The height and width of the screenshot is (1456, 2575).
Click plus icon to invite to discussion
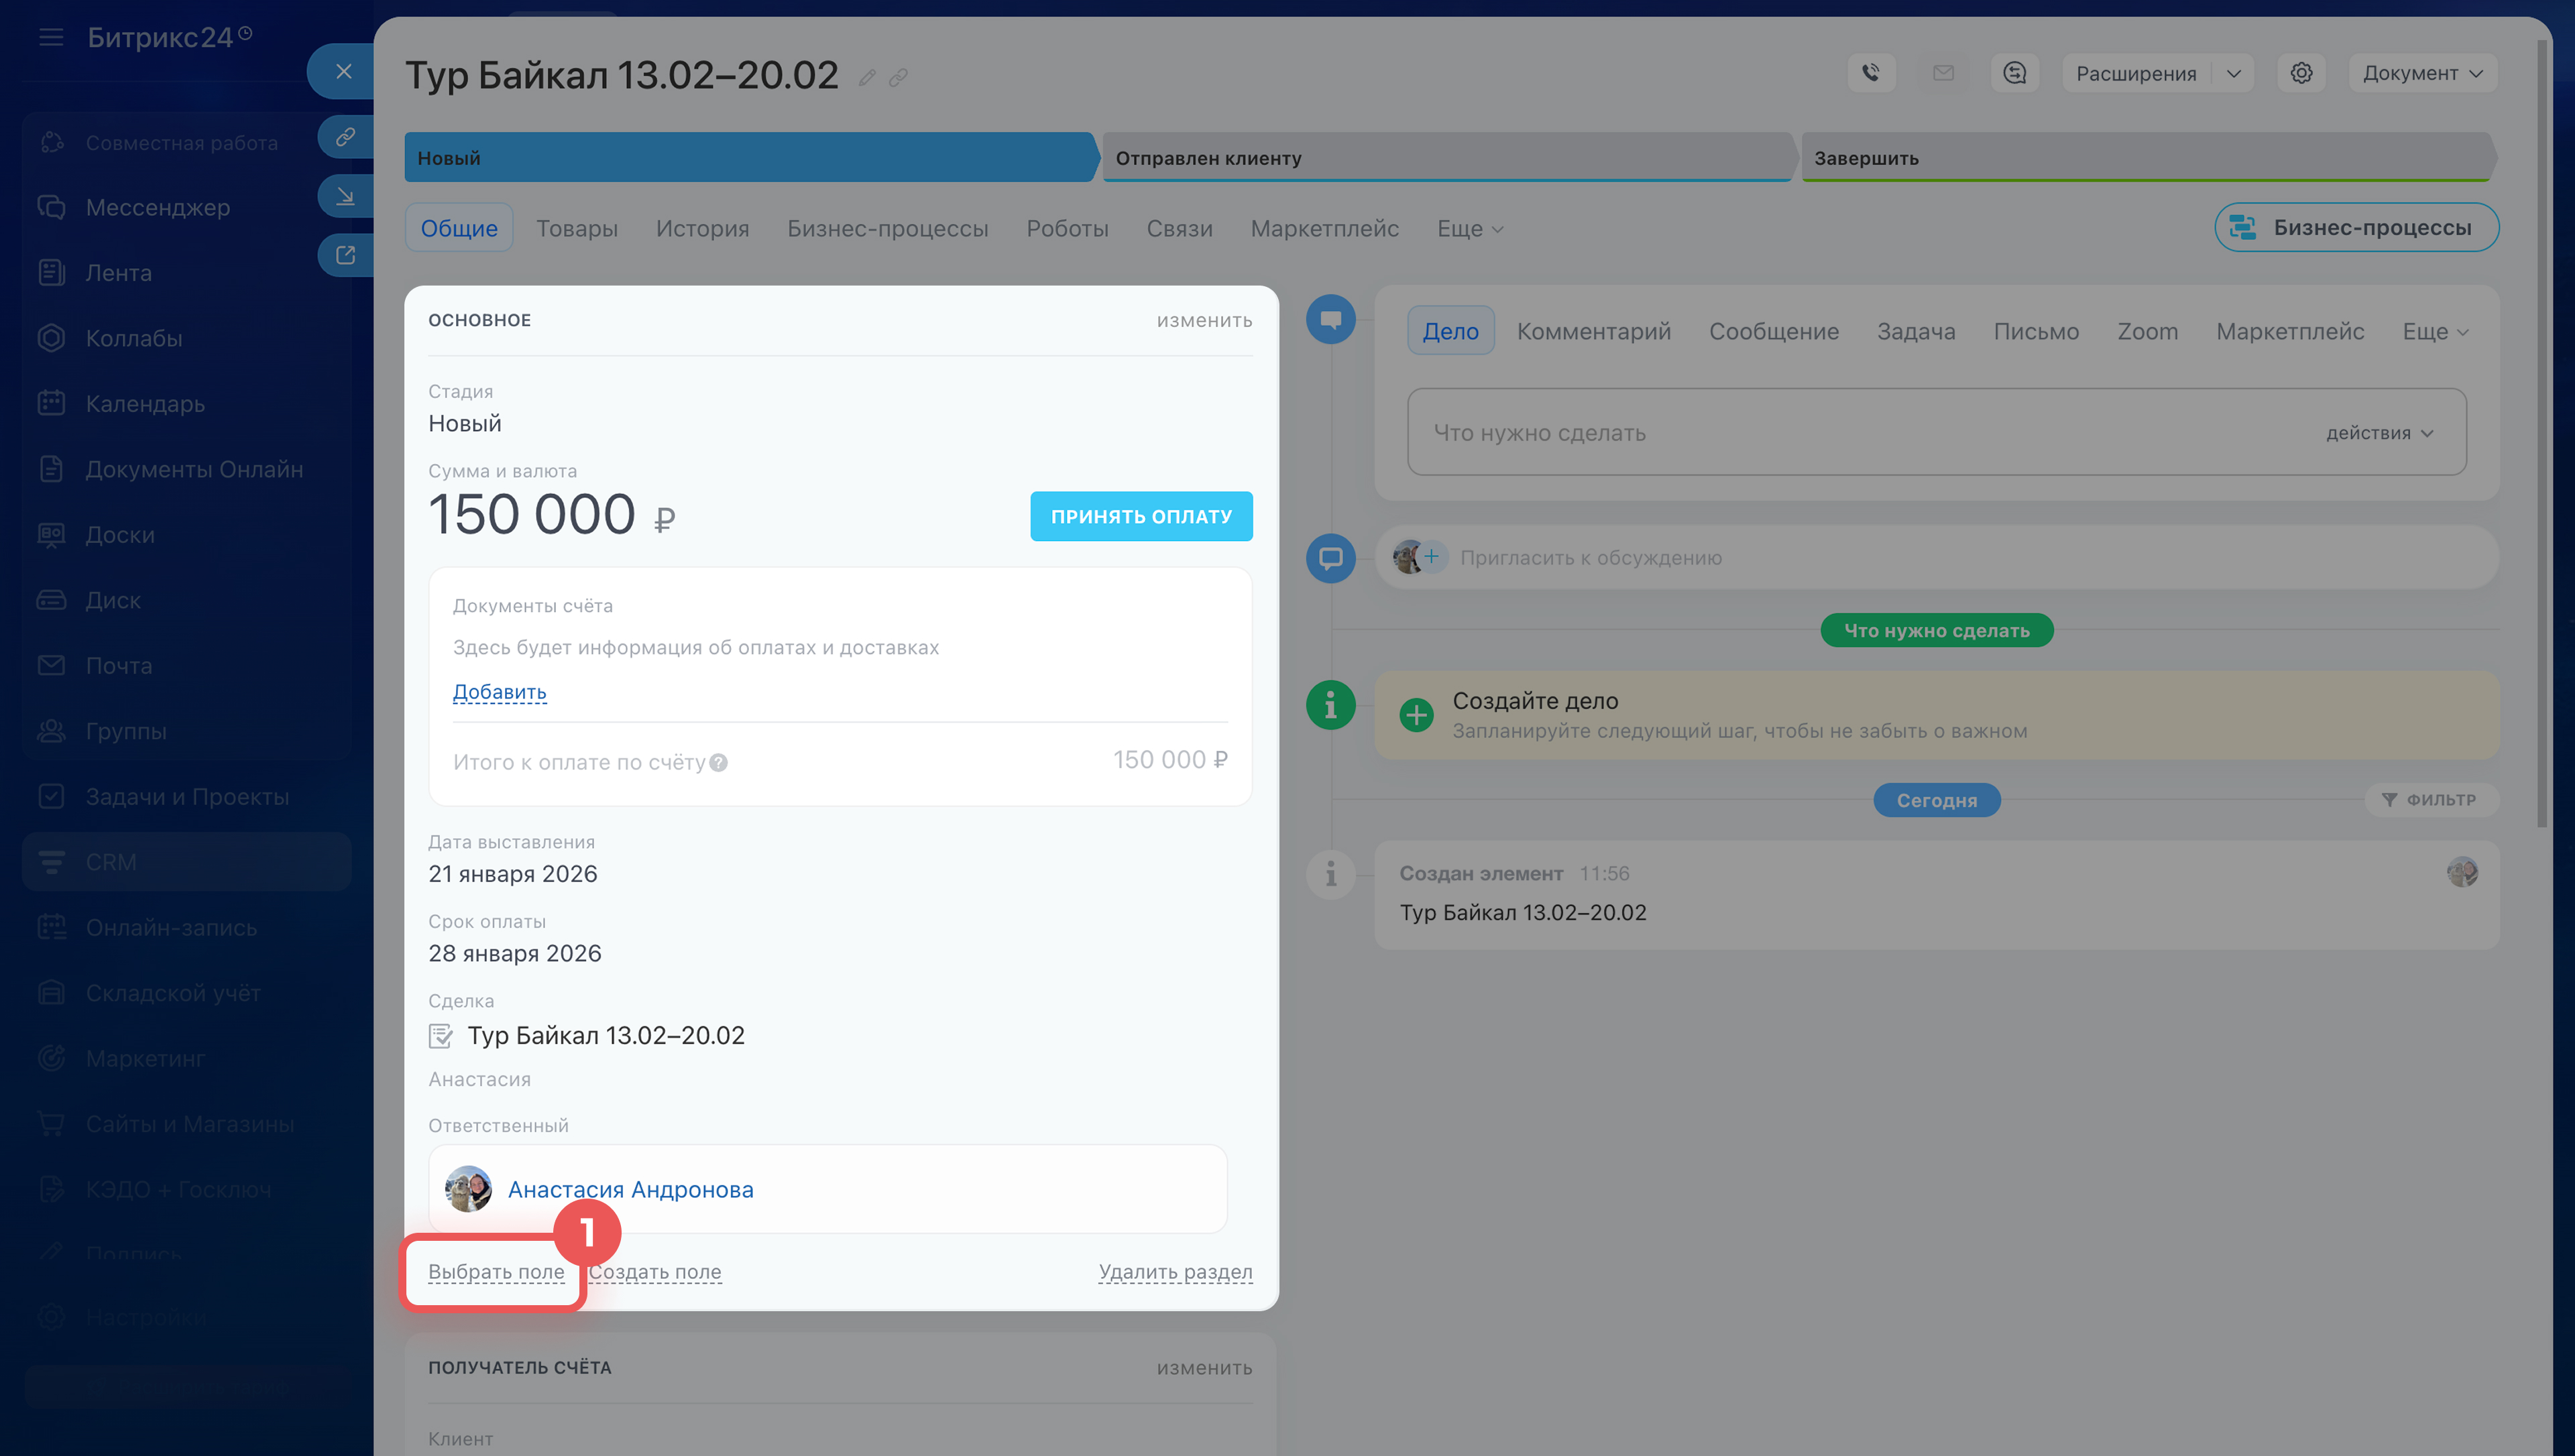(1431, 557)
